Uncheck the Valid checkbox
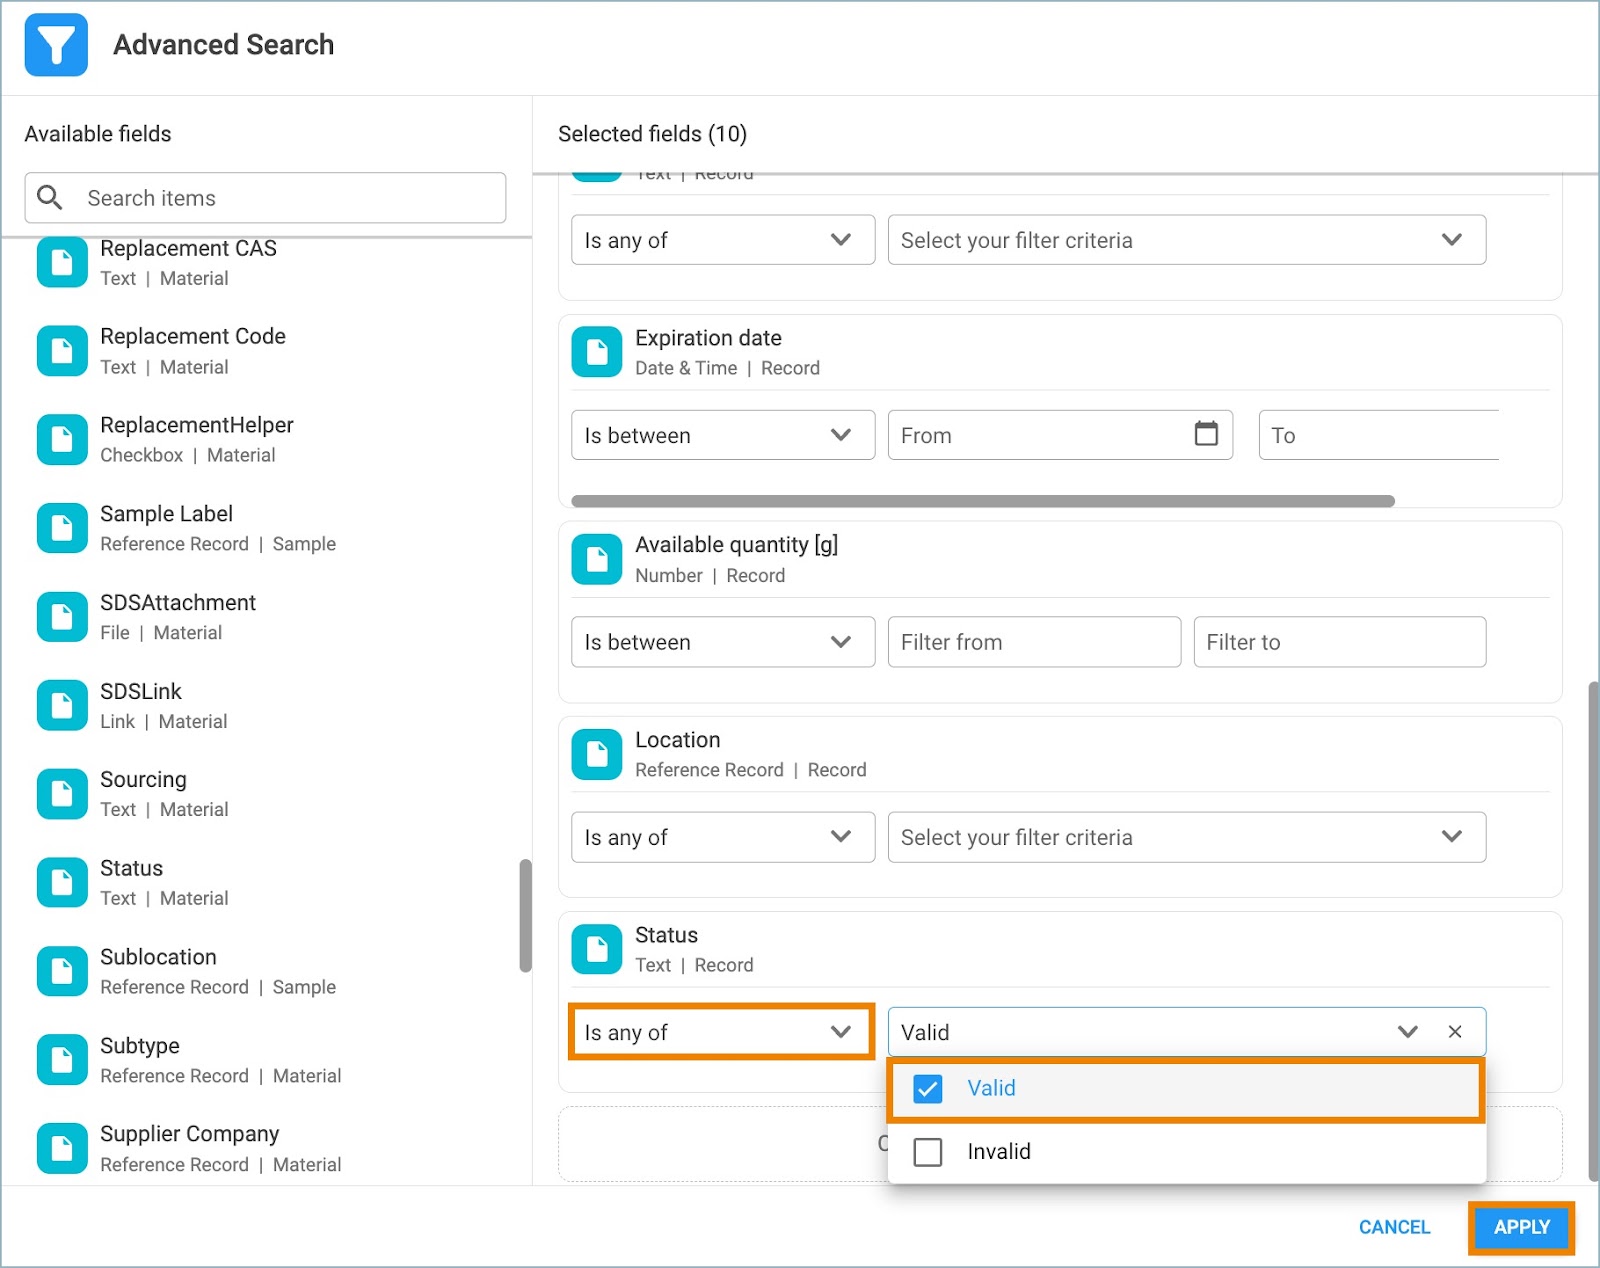The image size is (1600, 1268). pos(928,1088)
